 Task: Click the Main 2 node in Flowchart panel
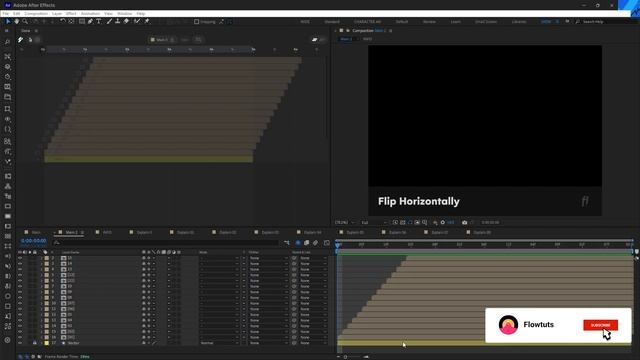(162, 40)
